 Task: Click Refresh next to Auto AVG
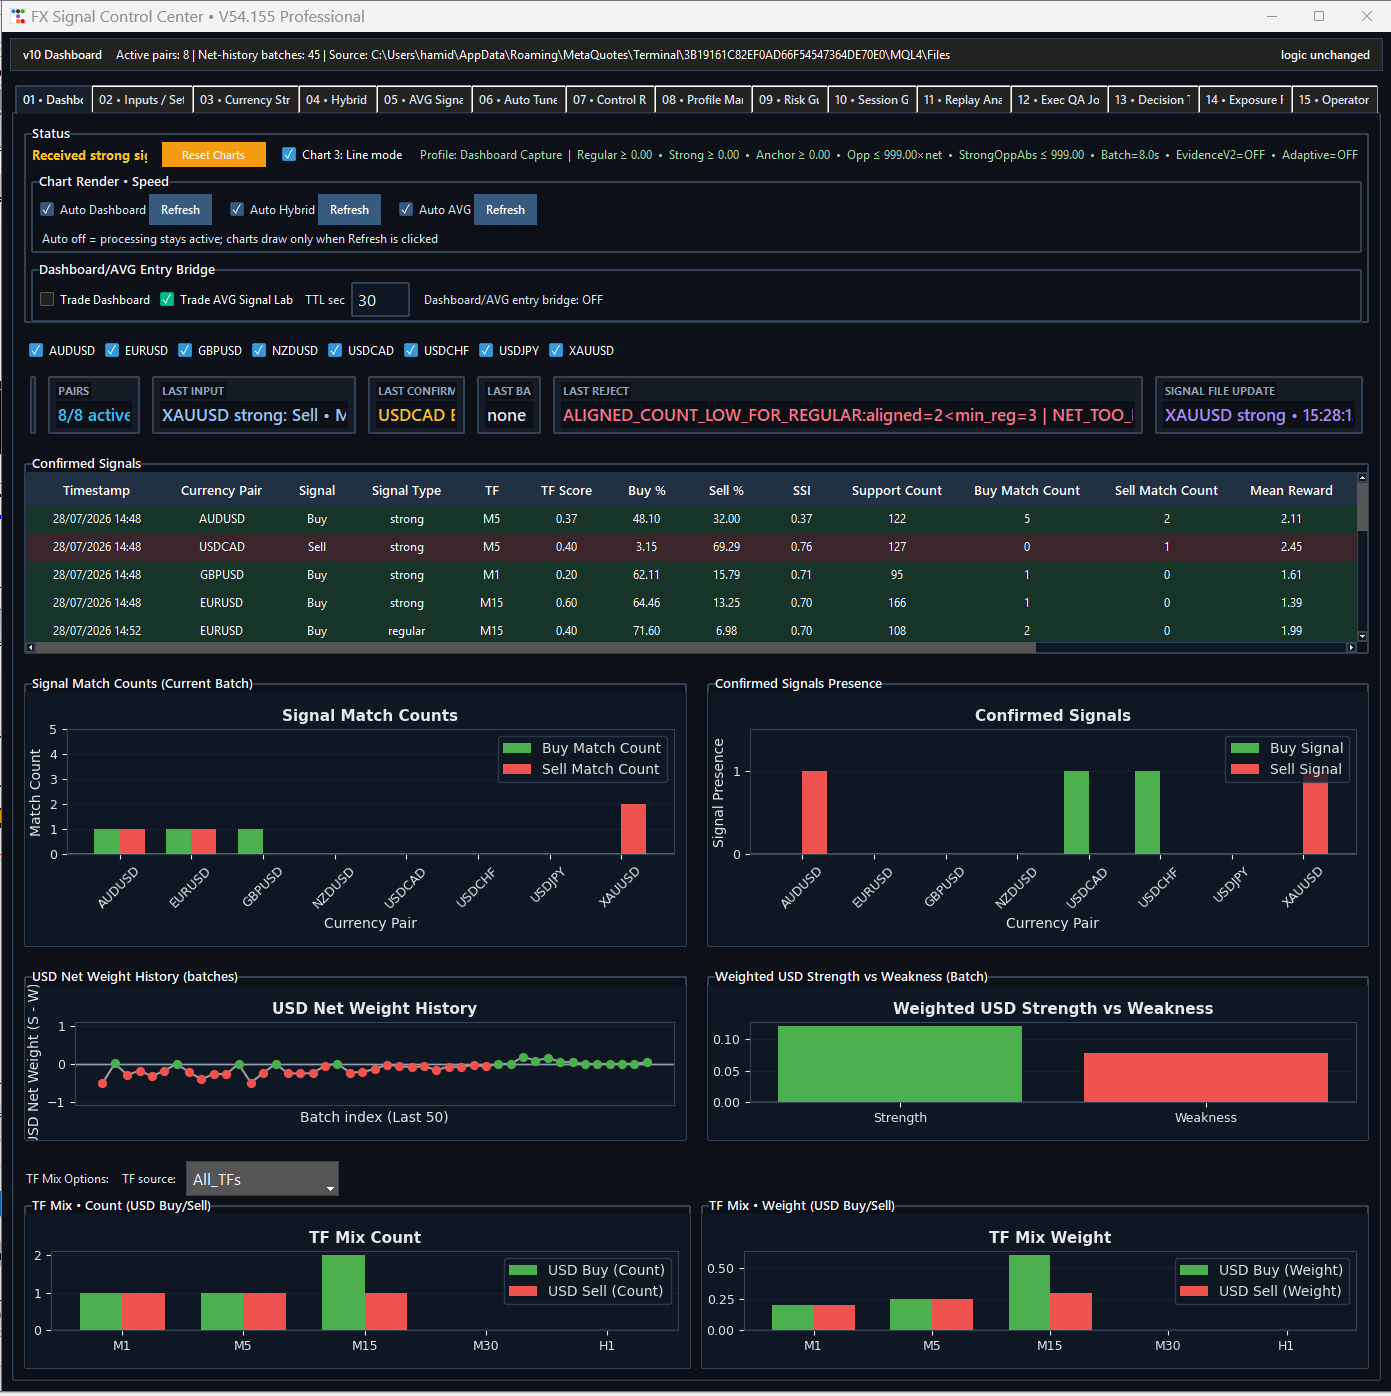point(505,210)
